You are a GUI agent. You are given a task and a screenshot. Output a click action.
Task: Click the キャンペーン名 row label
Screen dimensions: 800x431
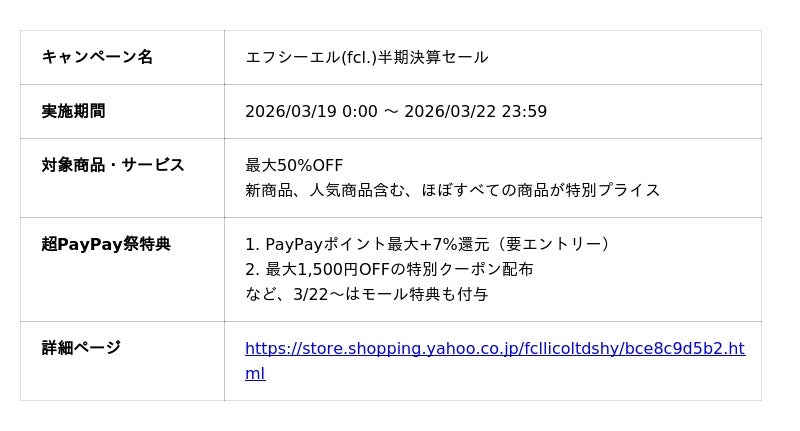tap(97, 57)
